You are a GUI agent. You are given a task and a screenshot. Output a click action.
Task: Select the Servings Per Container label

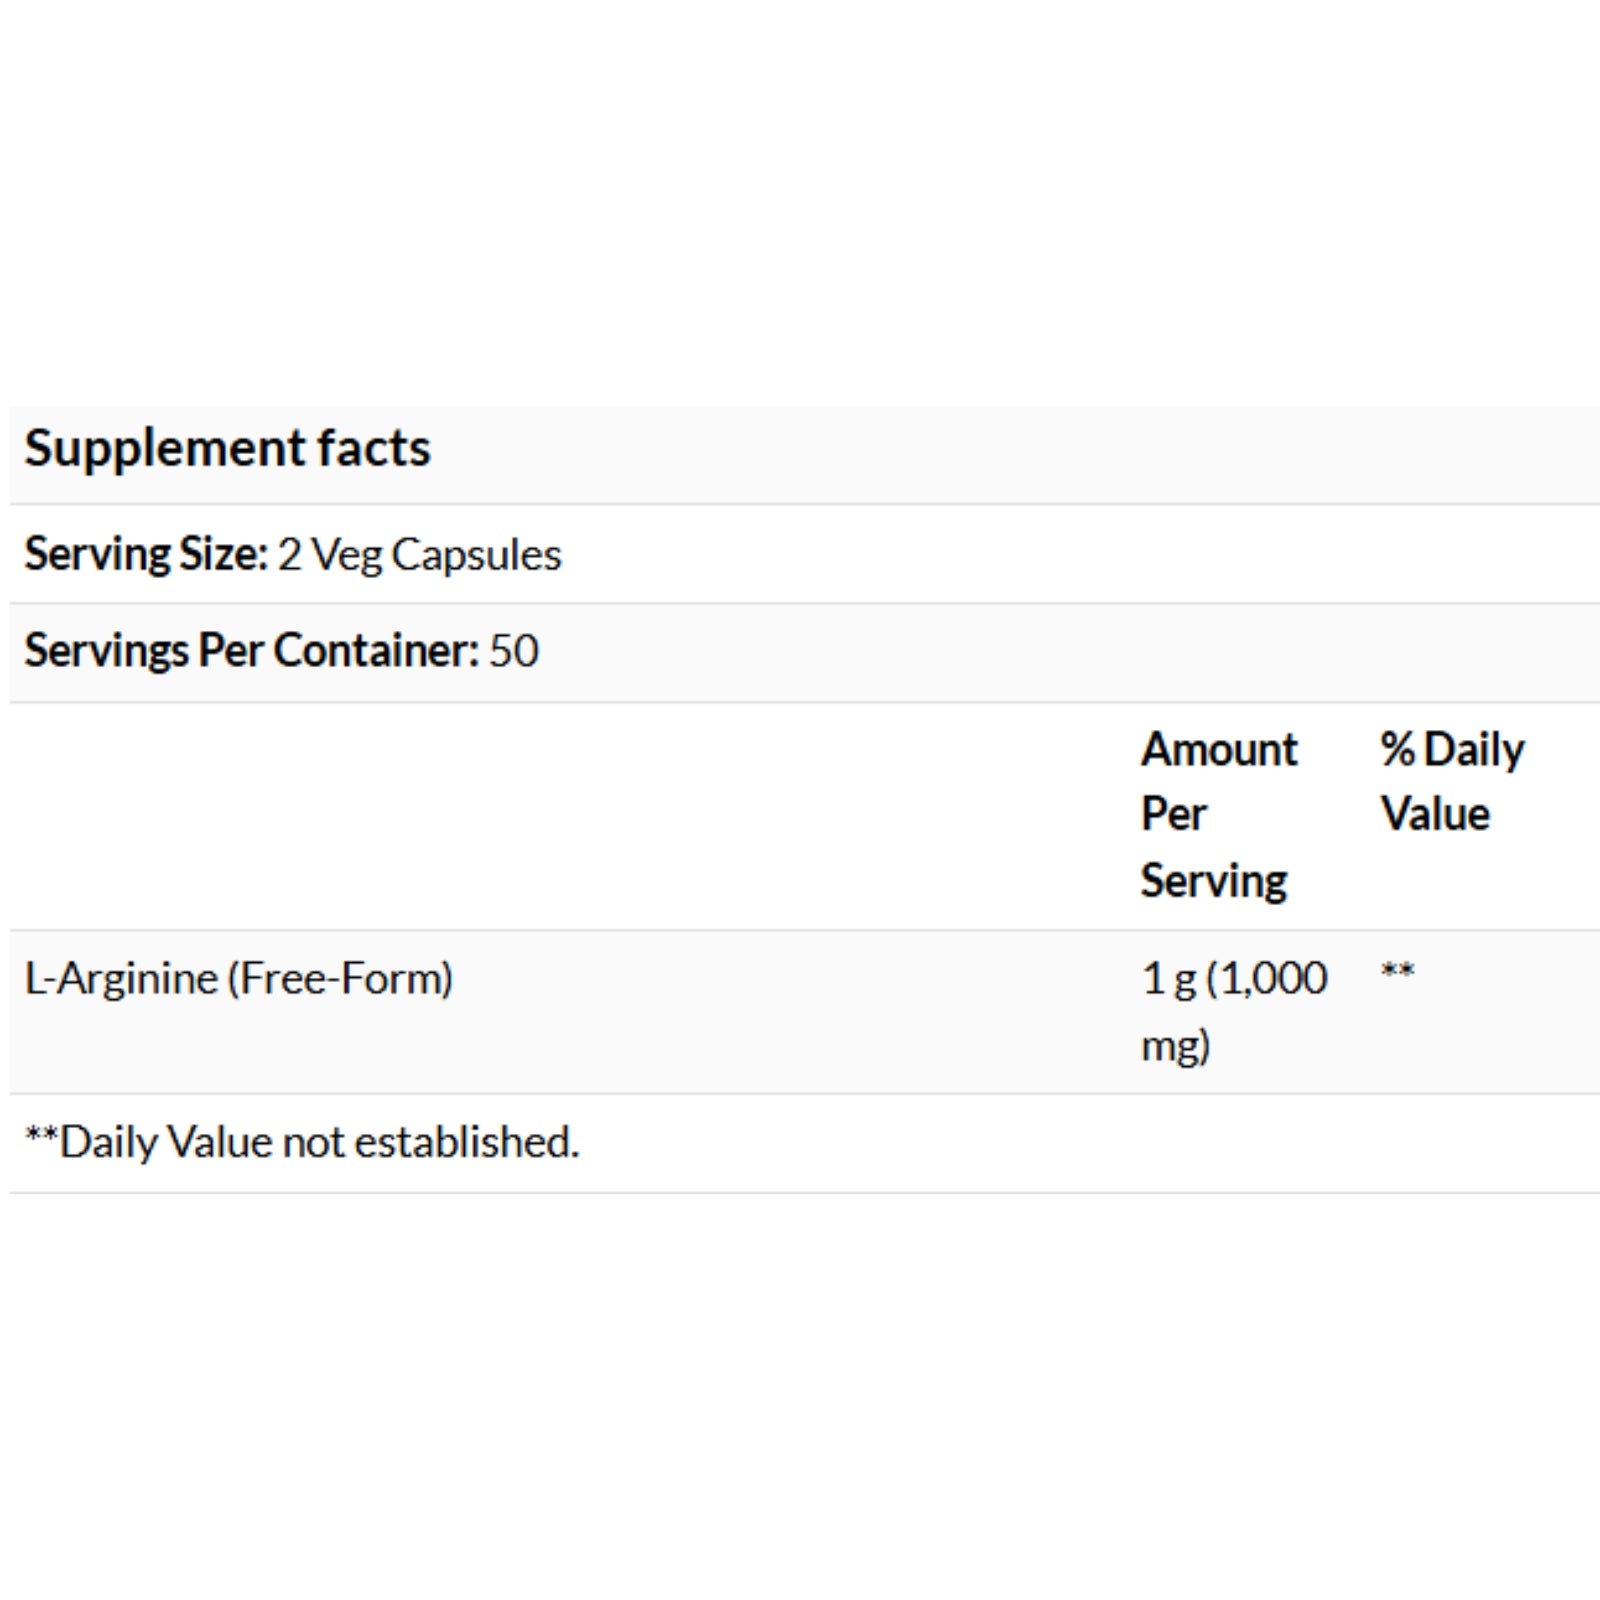pos(252,651)
